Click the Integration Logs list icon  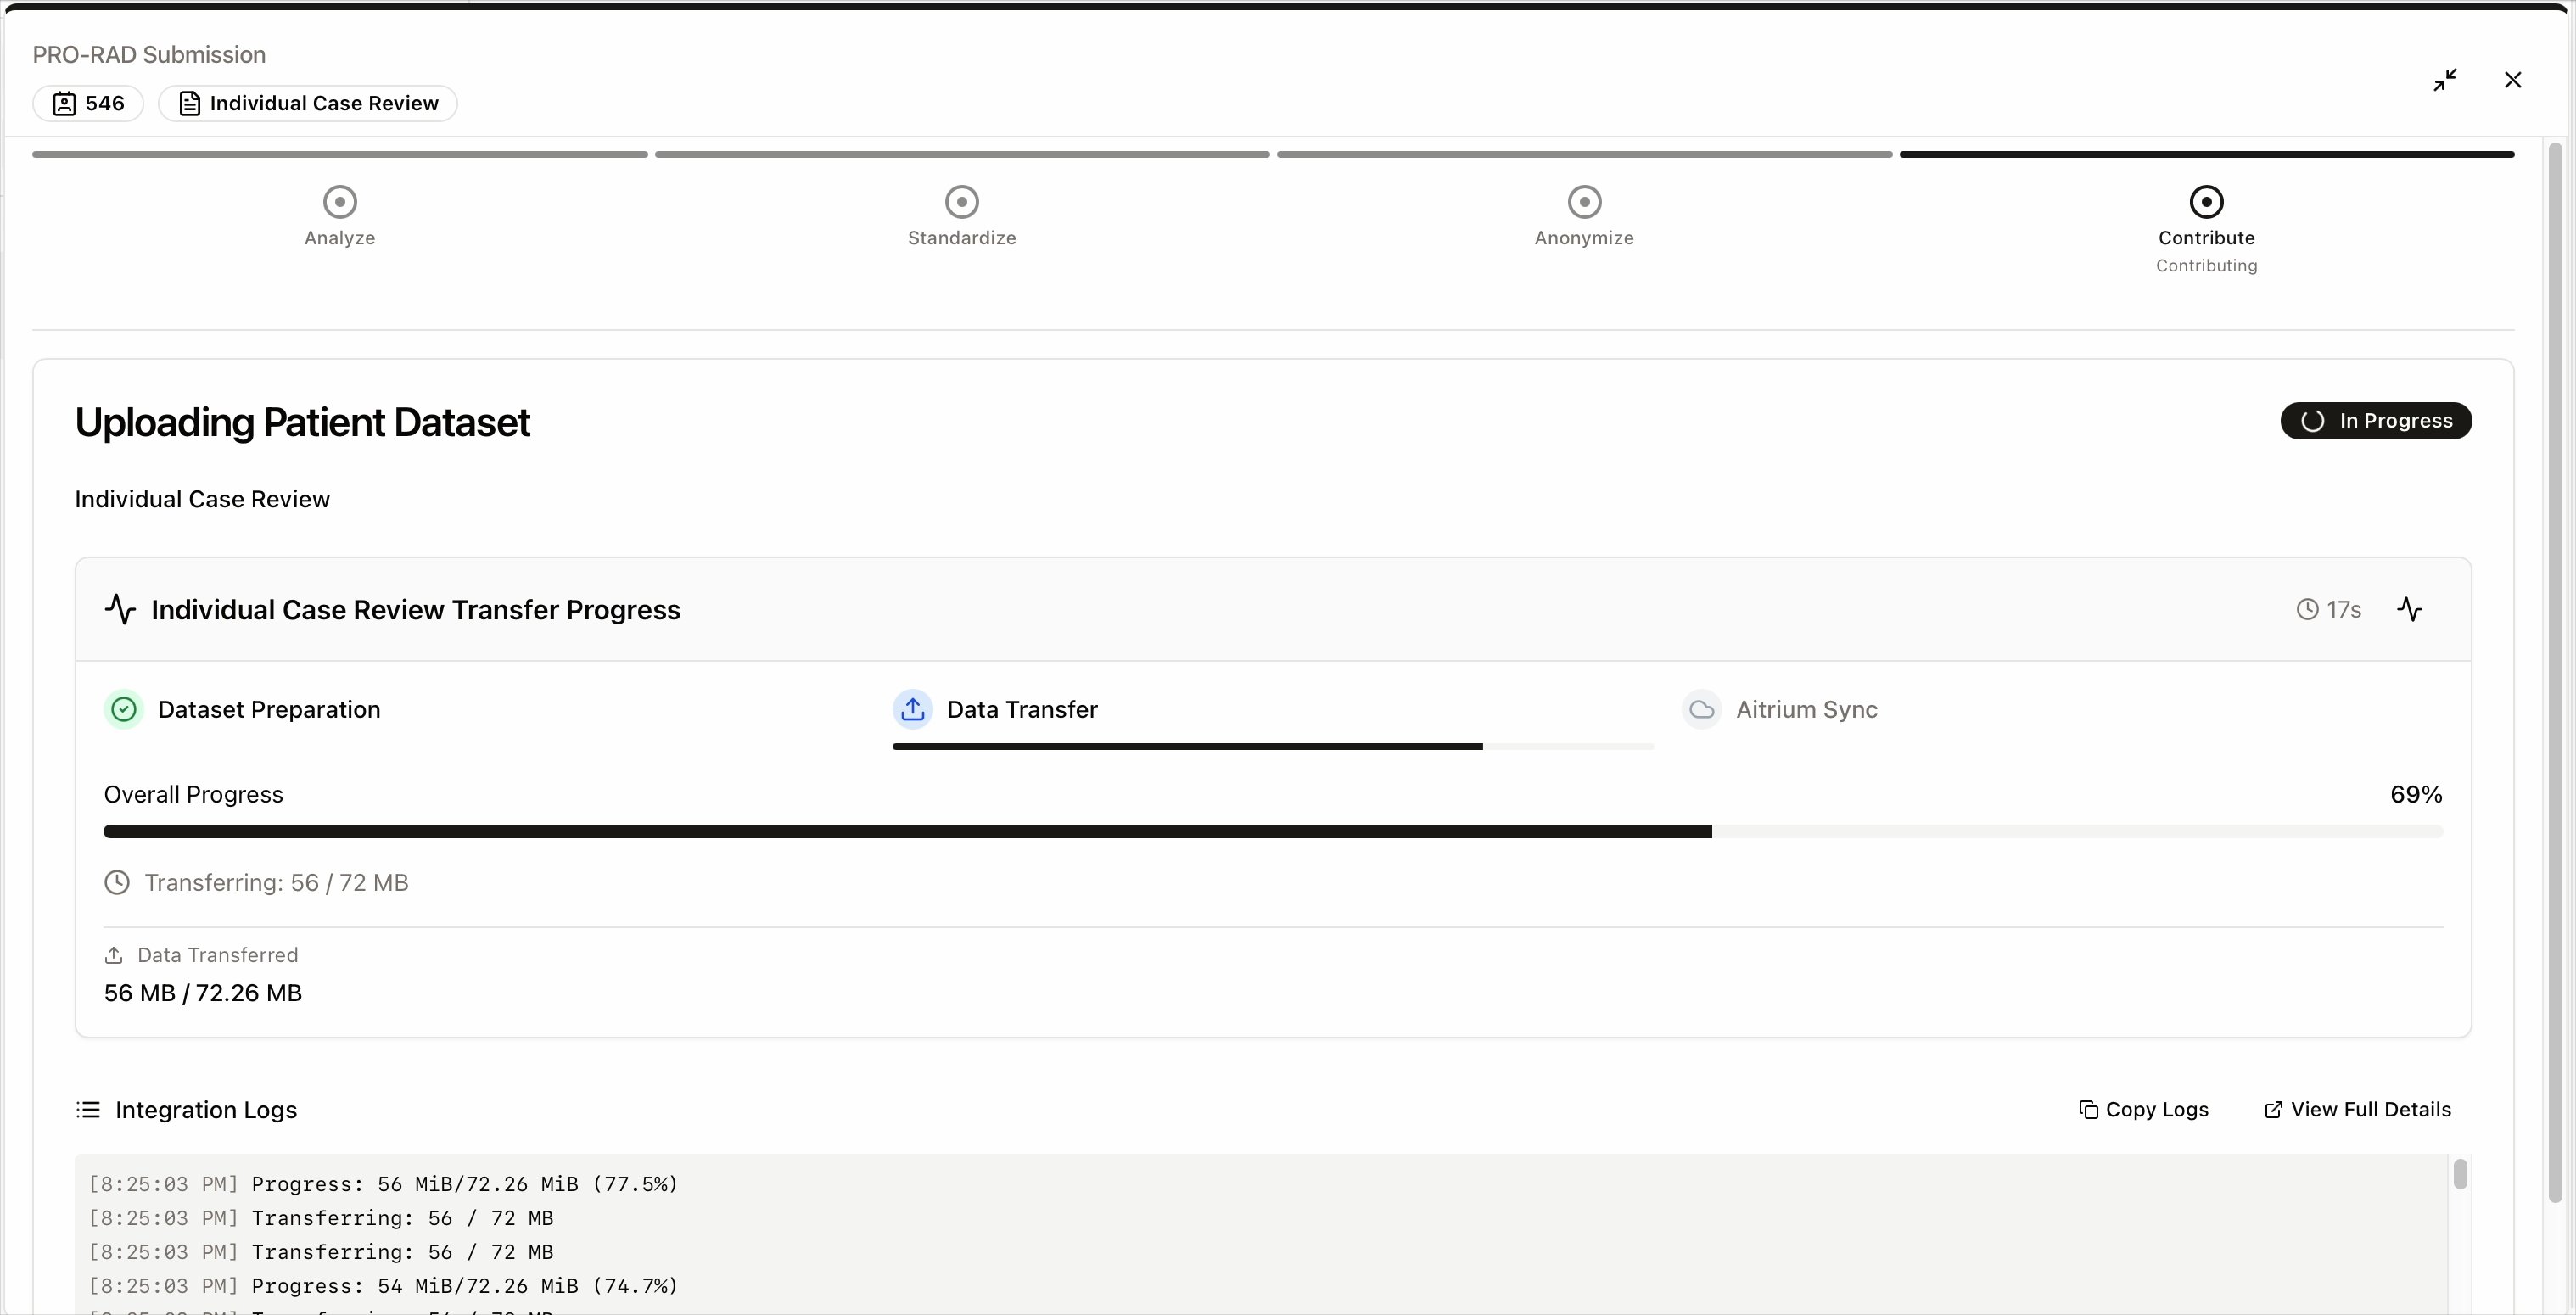point(88,1110)
